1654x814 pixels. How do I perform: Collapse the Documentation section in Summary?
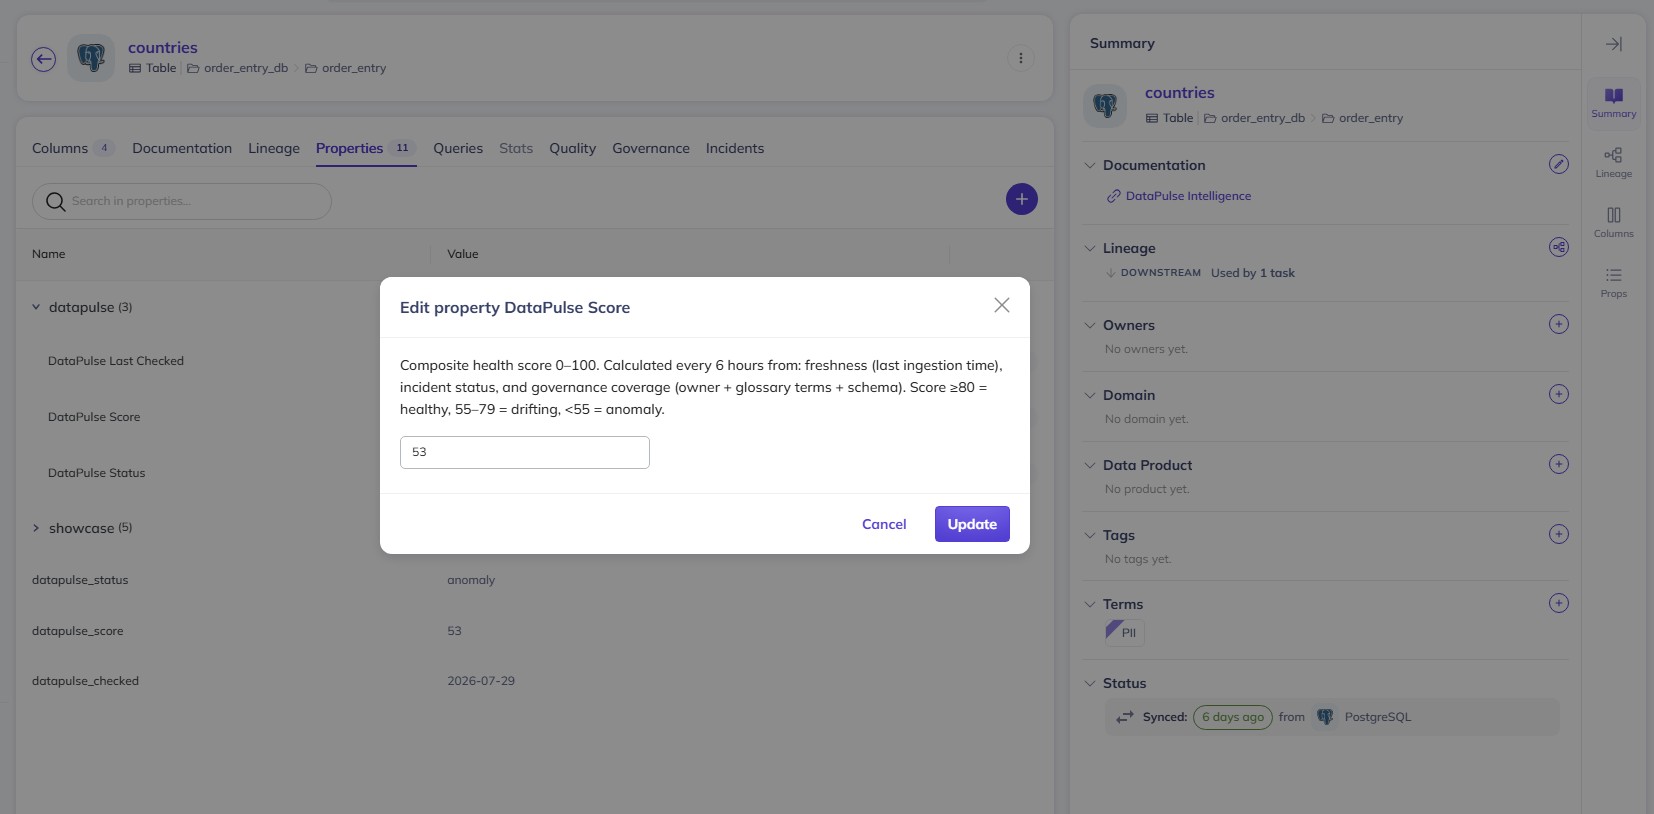[x=1090, y=165]
